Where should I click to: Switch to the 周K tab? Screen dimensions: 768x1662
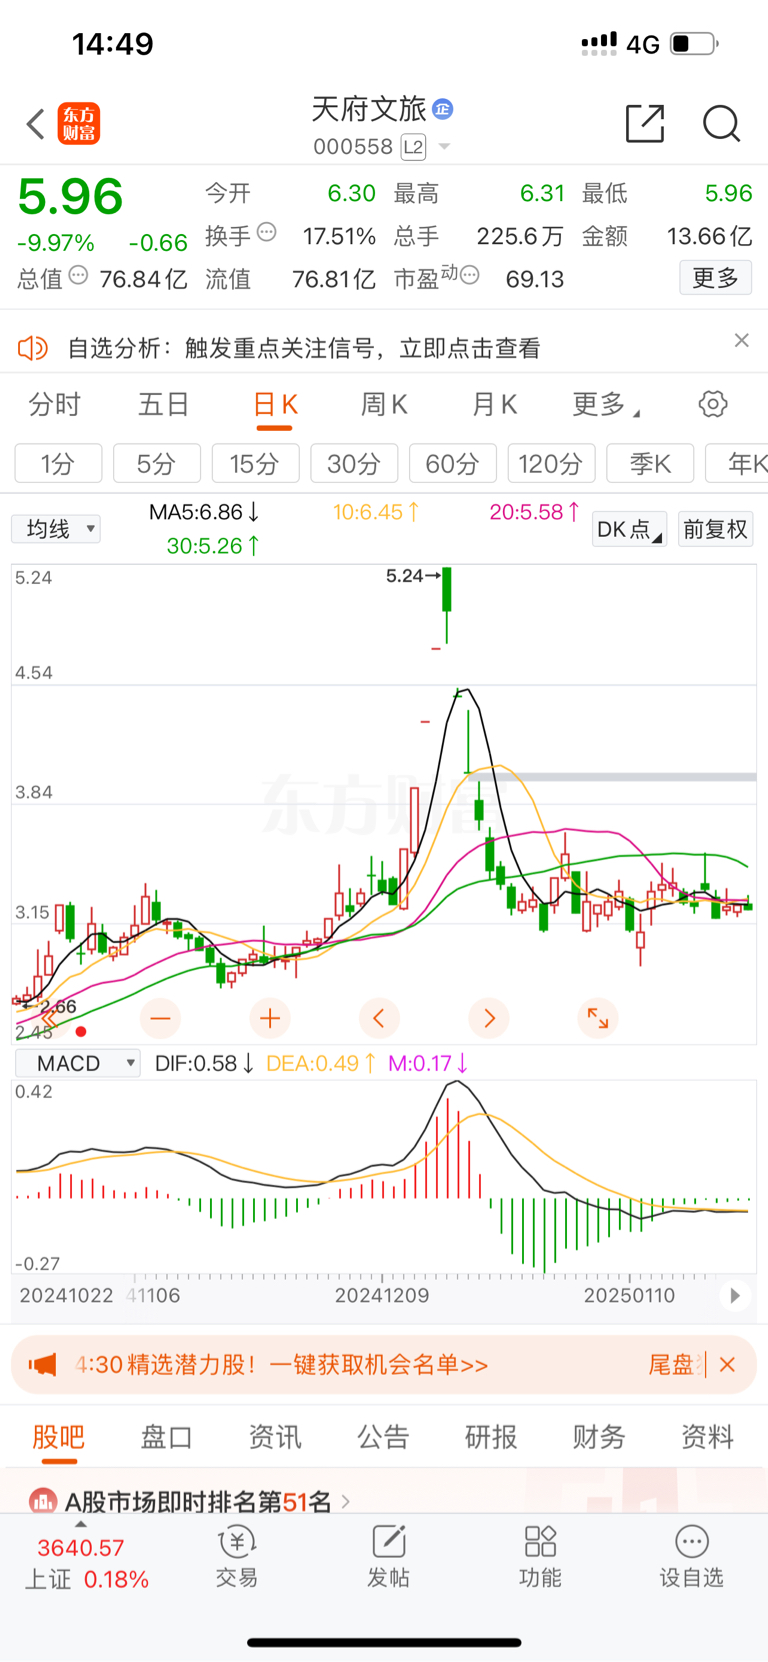point(384,404)
